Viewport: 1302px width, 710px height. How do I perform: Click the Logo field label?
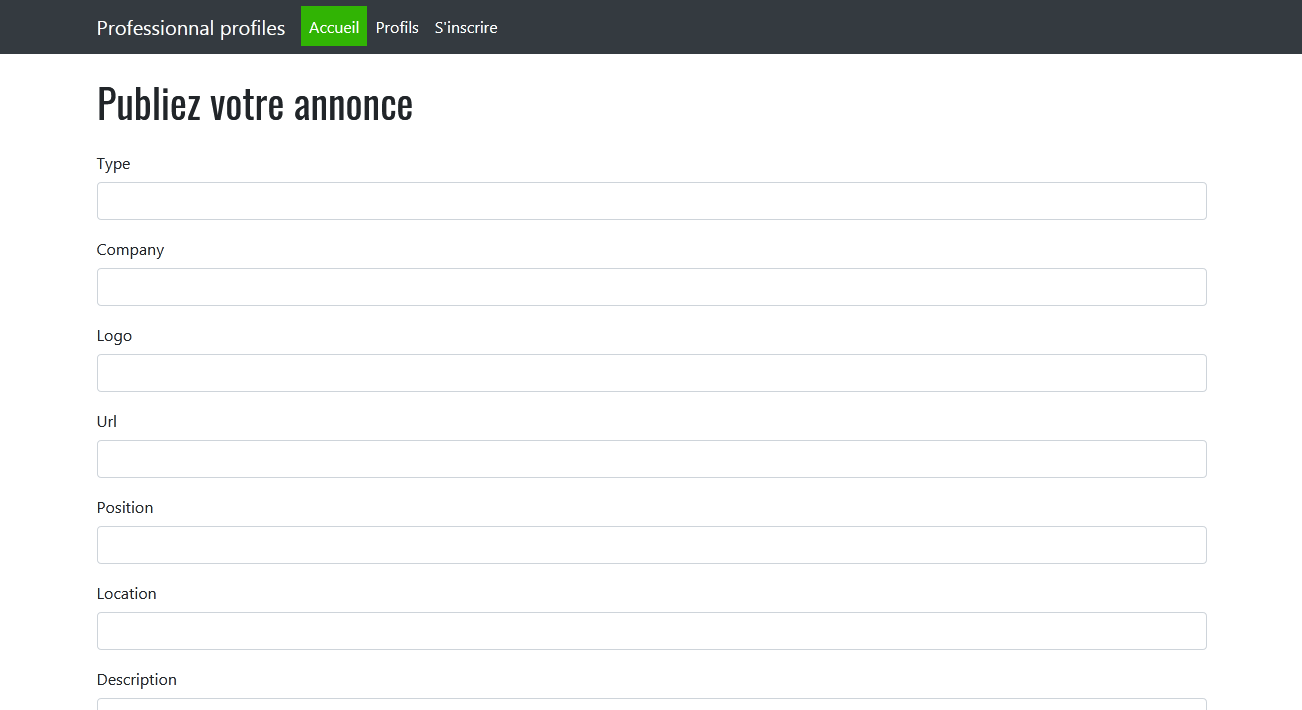point(114,335)
